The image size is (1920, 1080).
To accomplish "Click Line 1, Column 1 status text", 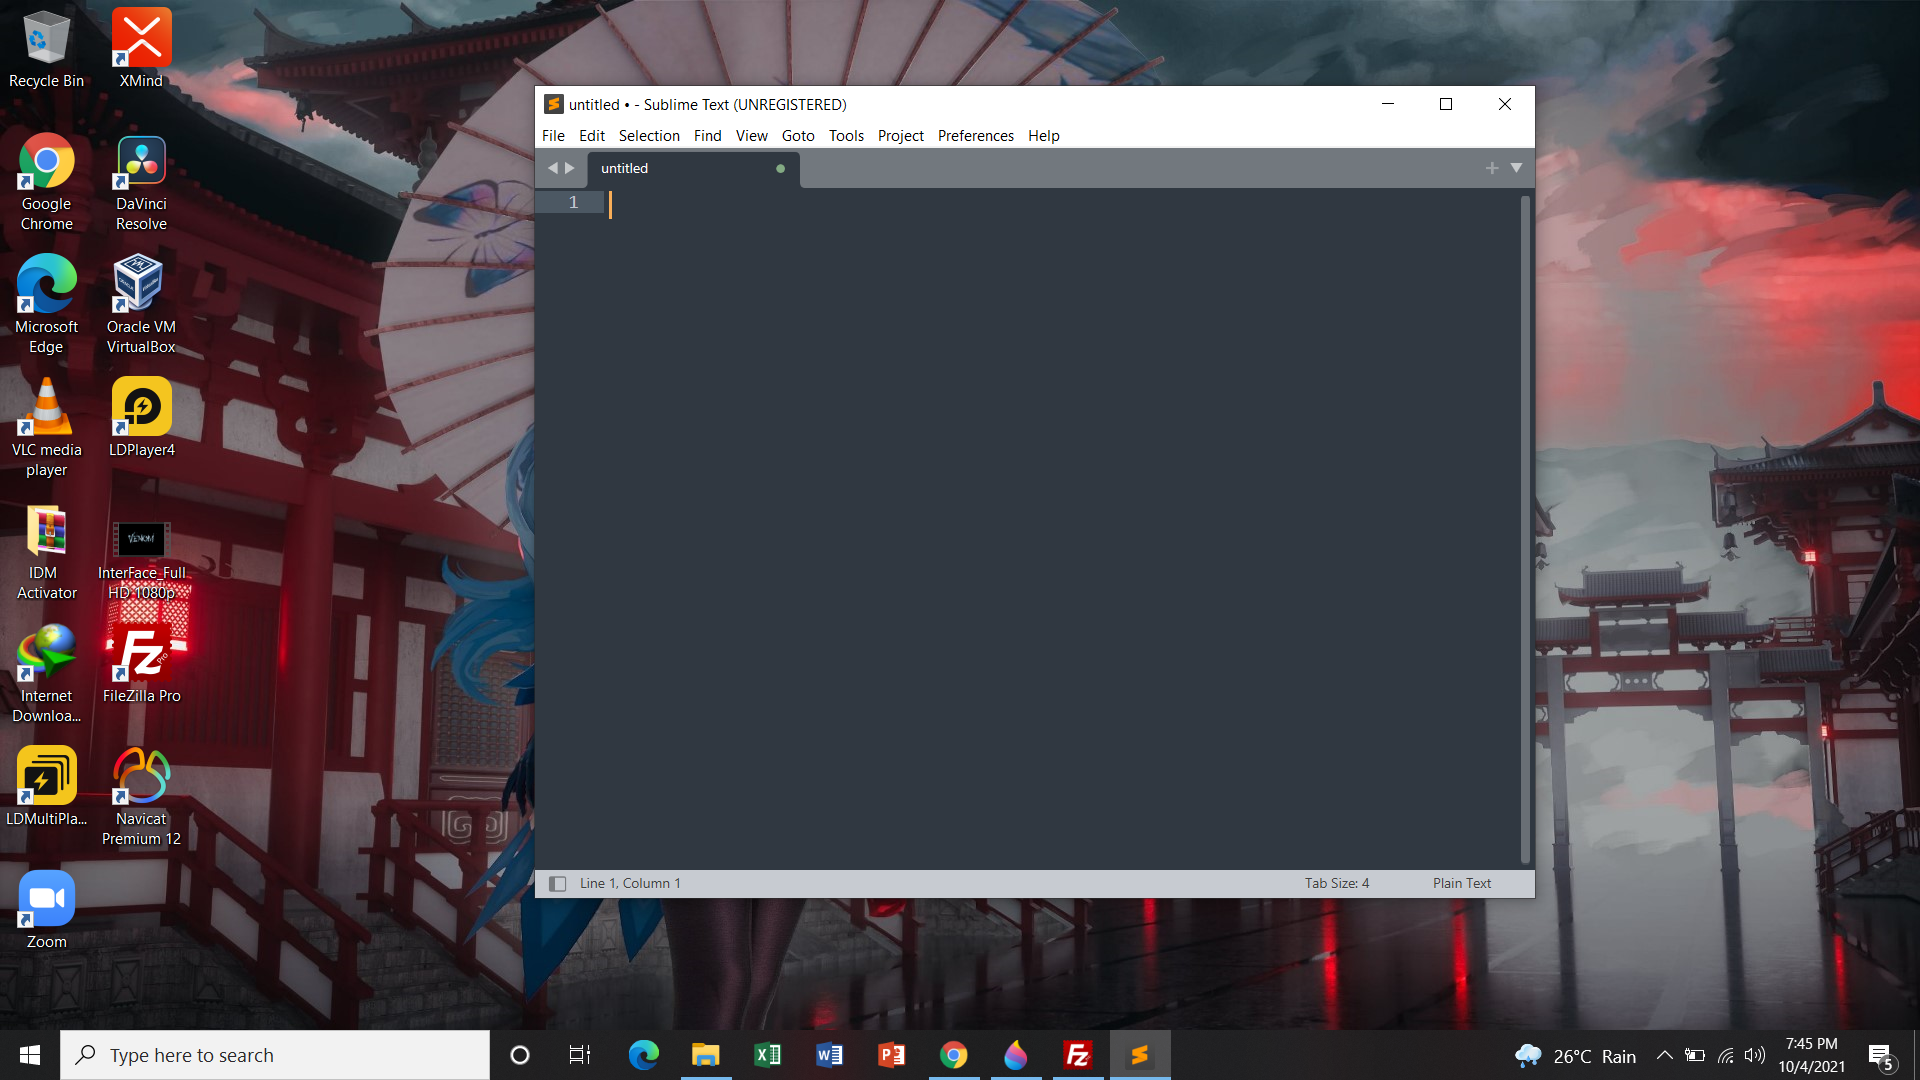I will tap(630, 884).
